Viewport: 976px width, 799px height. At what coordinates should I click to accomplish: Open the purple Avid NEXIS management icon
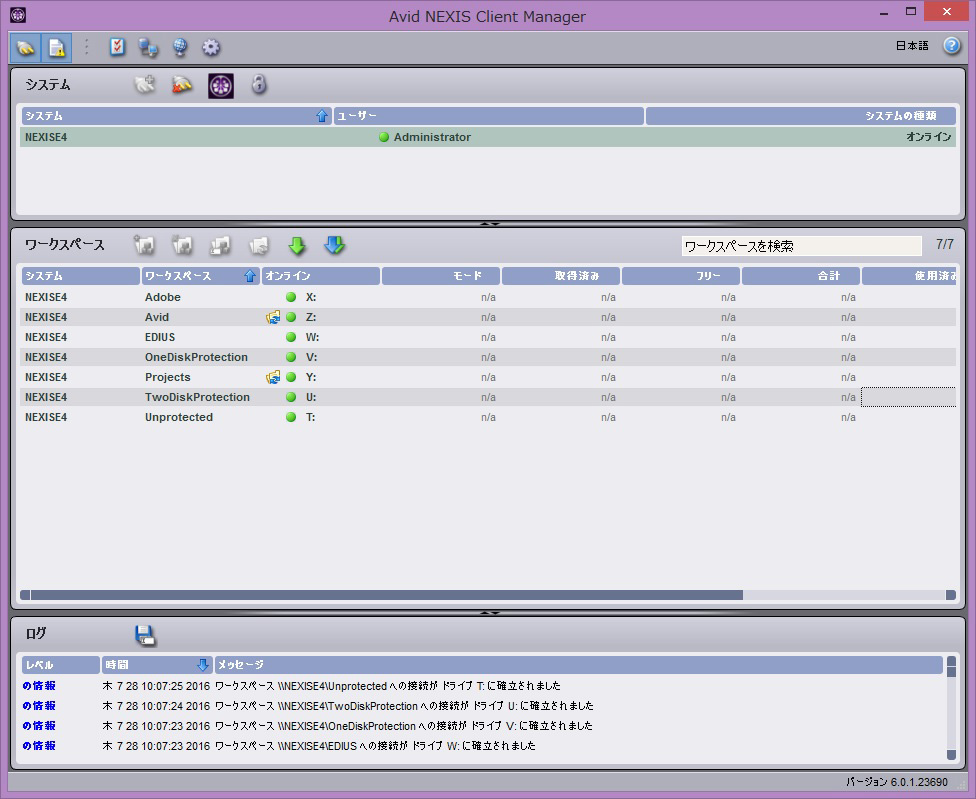coord(221,86)
